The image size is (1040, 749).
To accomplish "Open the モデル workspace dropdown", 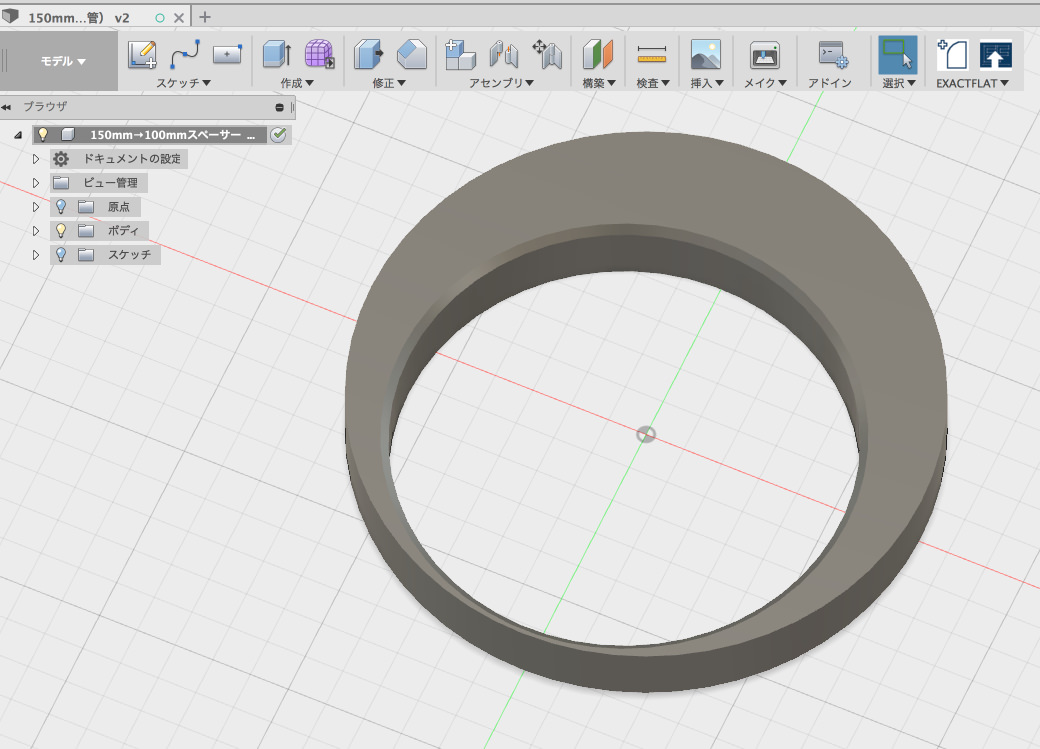I will click(63, 61).
